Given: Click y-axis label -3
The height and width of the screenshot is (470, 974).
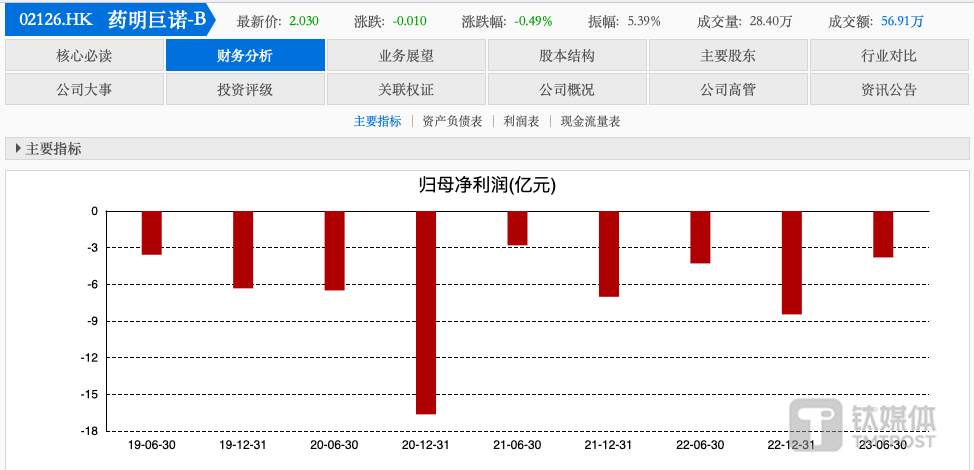Looking at the screenshot, I should [93, 248].
